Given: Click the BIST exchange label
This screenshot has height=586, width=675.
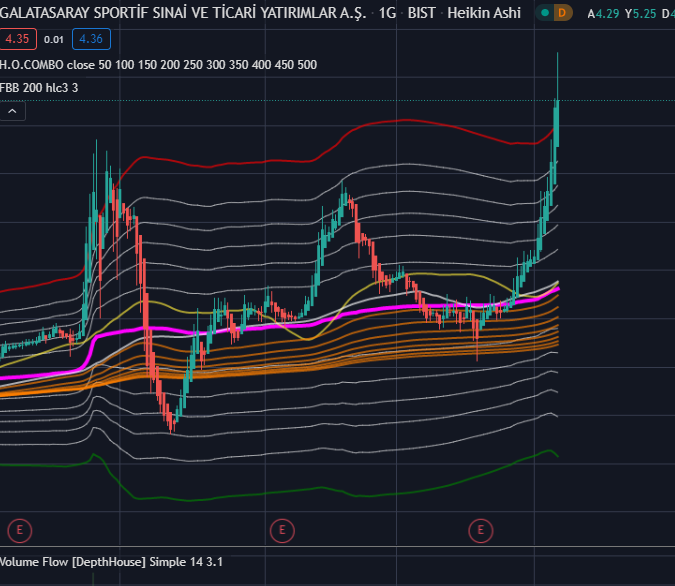Looking at the screenshot, I should coord(421,13).
